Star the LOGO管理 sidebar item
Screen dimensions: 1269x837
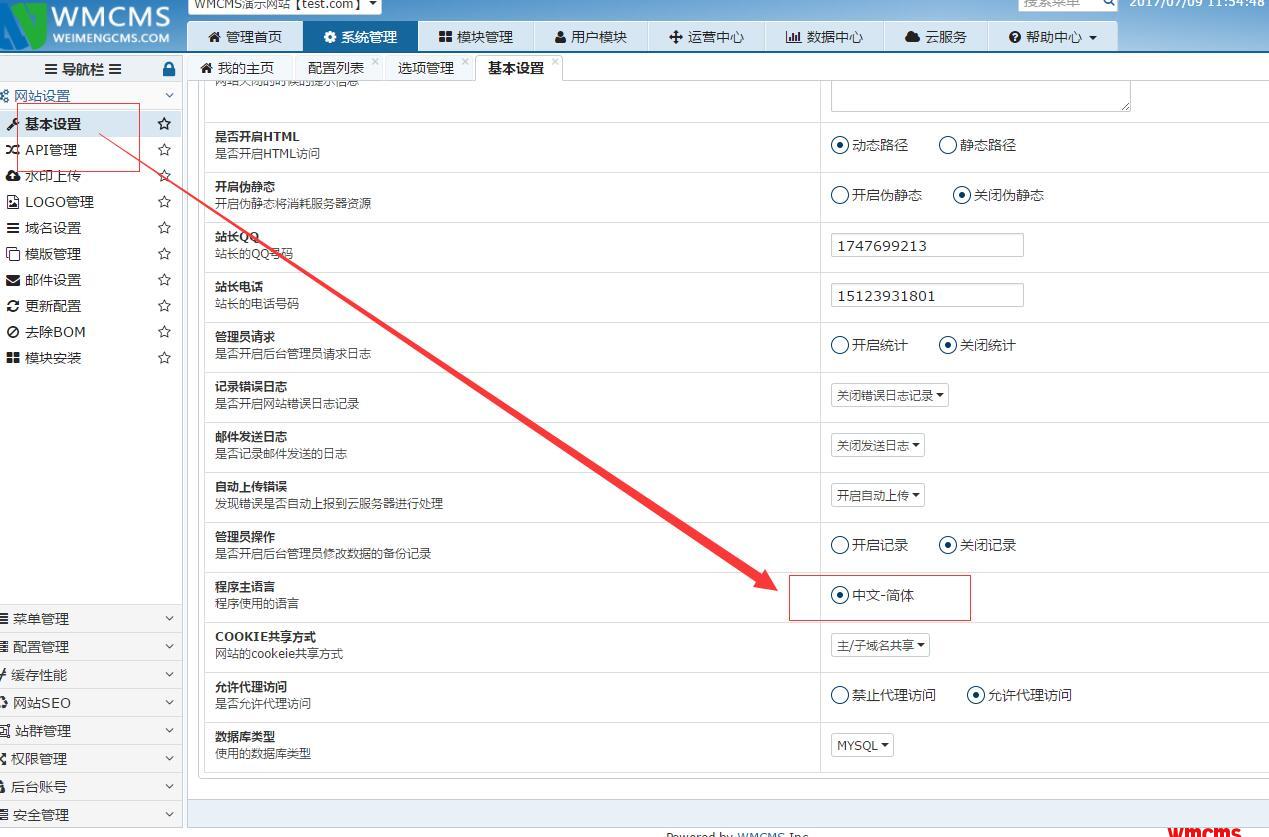tap(164, 202)
